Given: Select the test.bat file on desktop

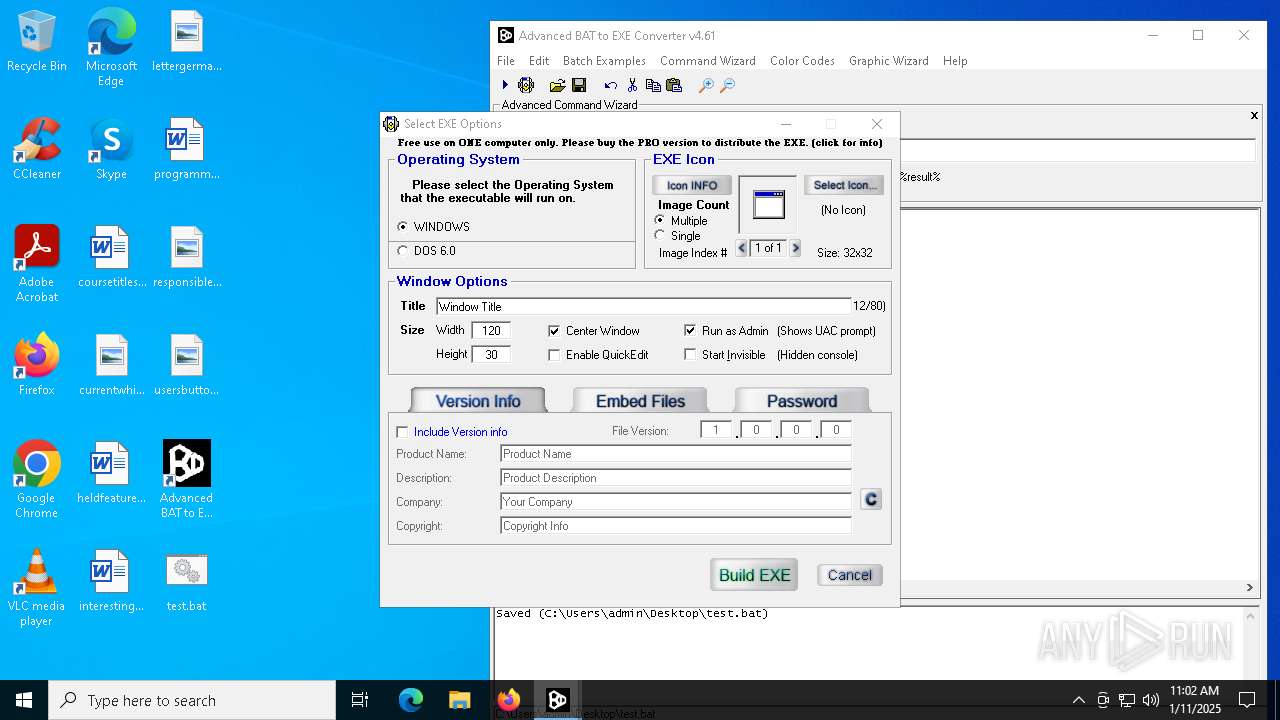Looking at the screenshot, I should (x=186, y=581).
